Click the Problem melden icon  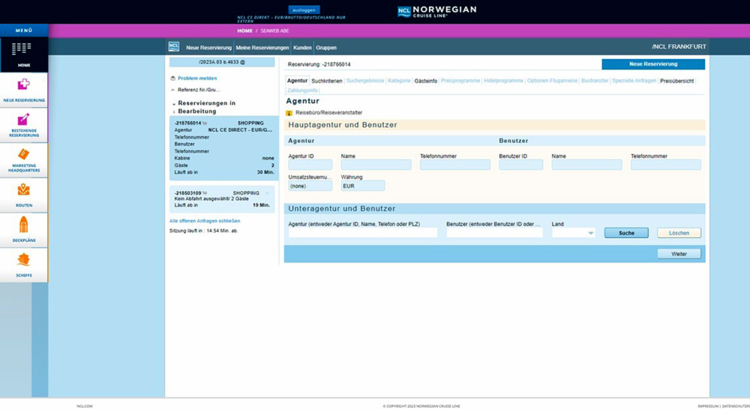[173, 78]
